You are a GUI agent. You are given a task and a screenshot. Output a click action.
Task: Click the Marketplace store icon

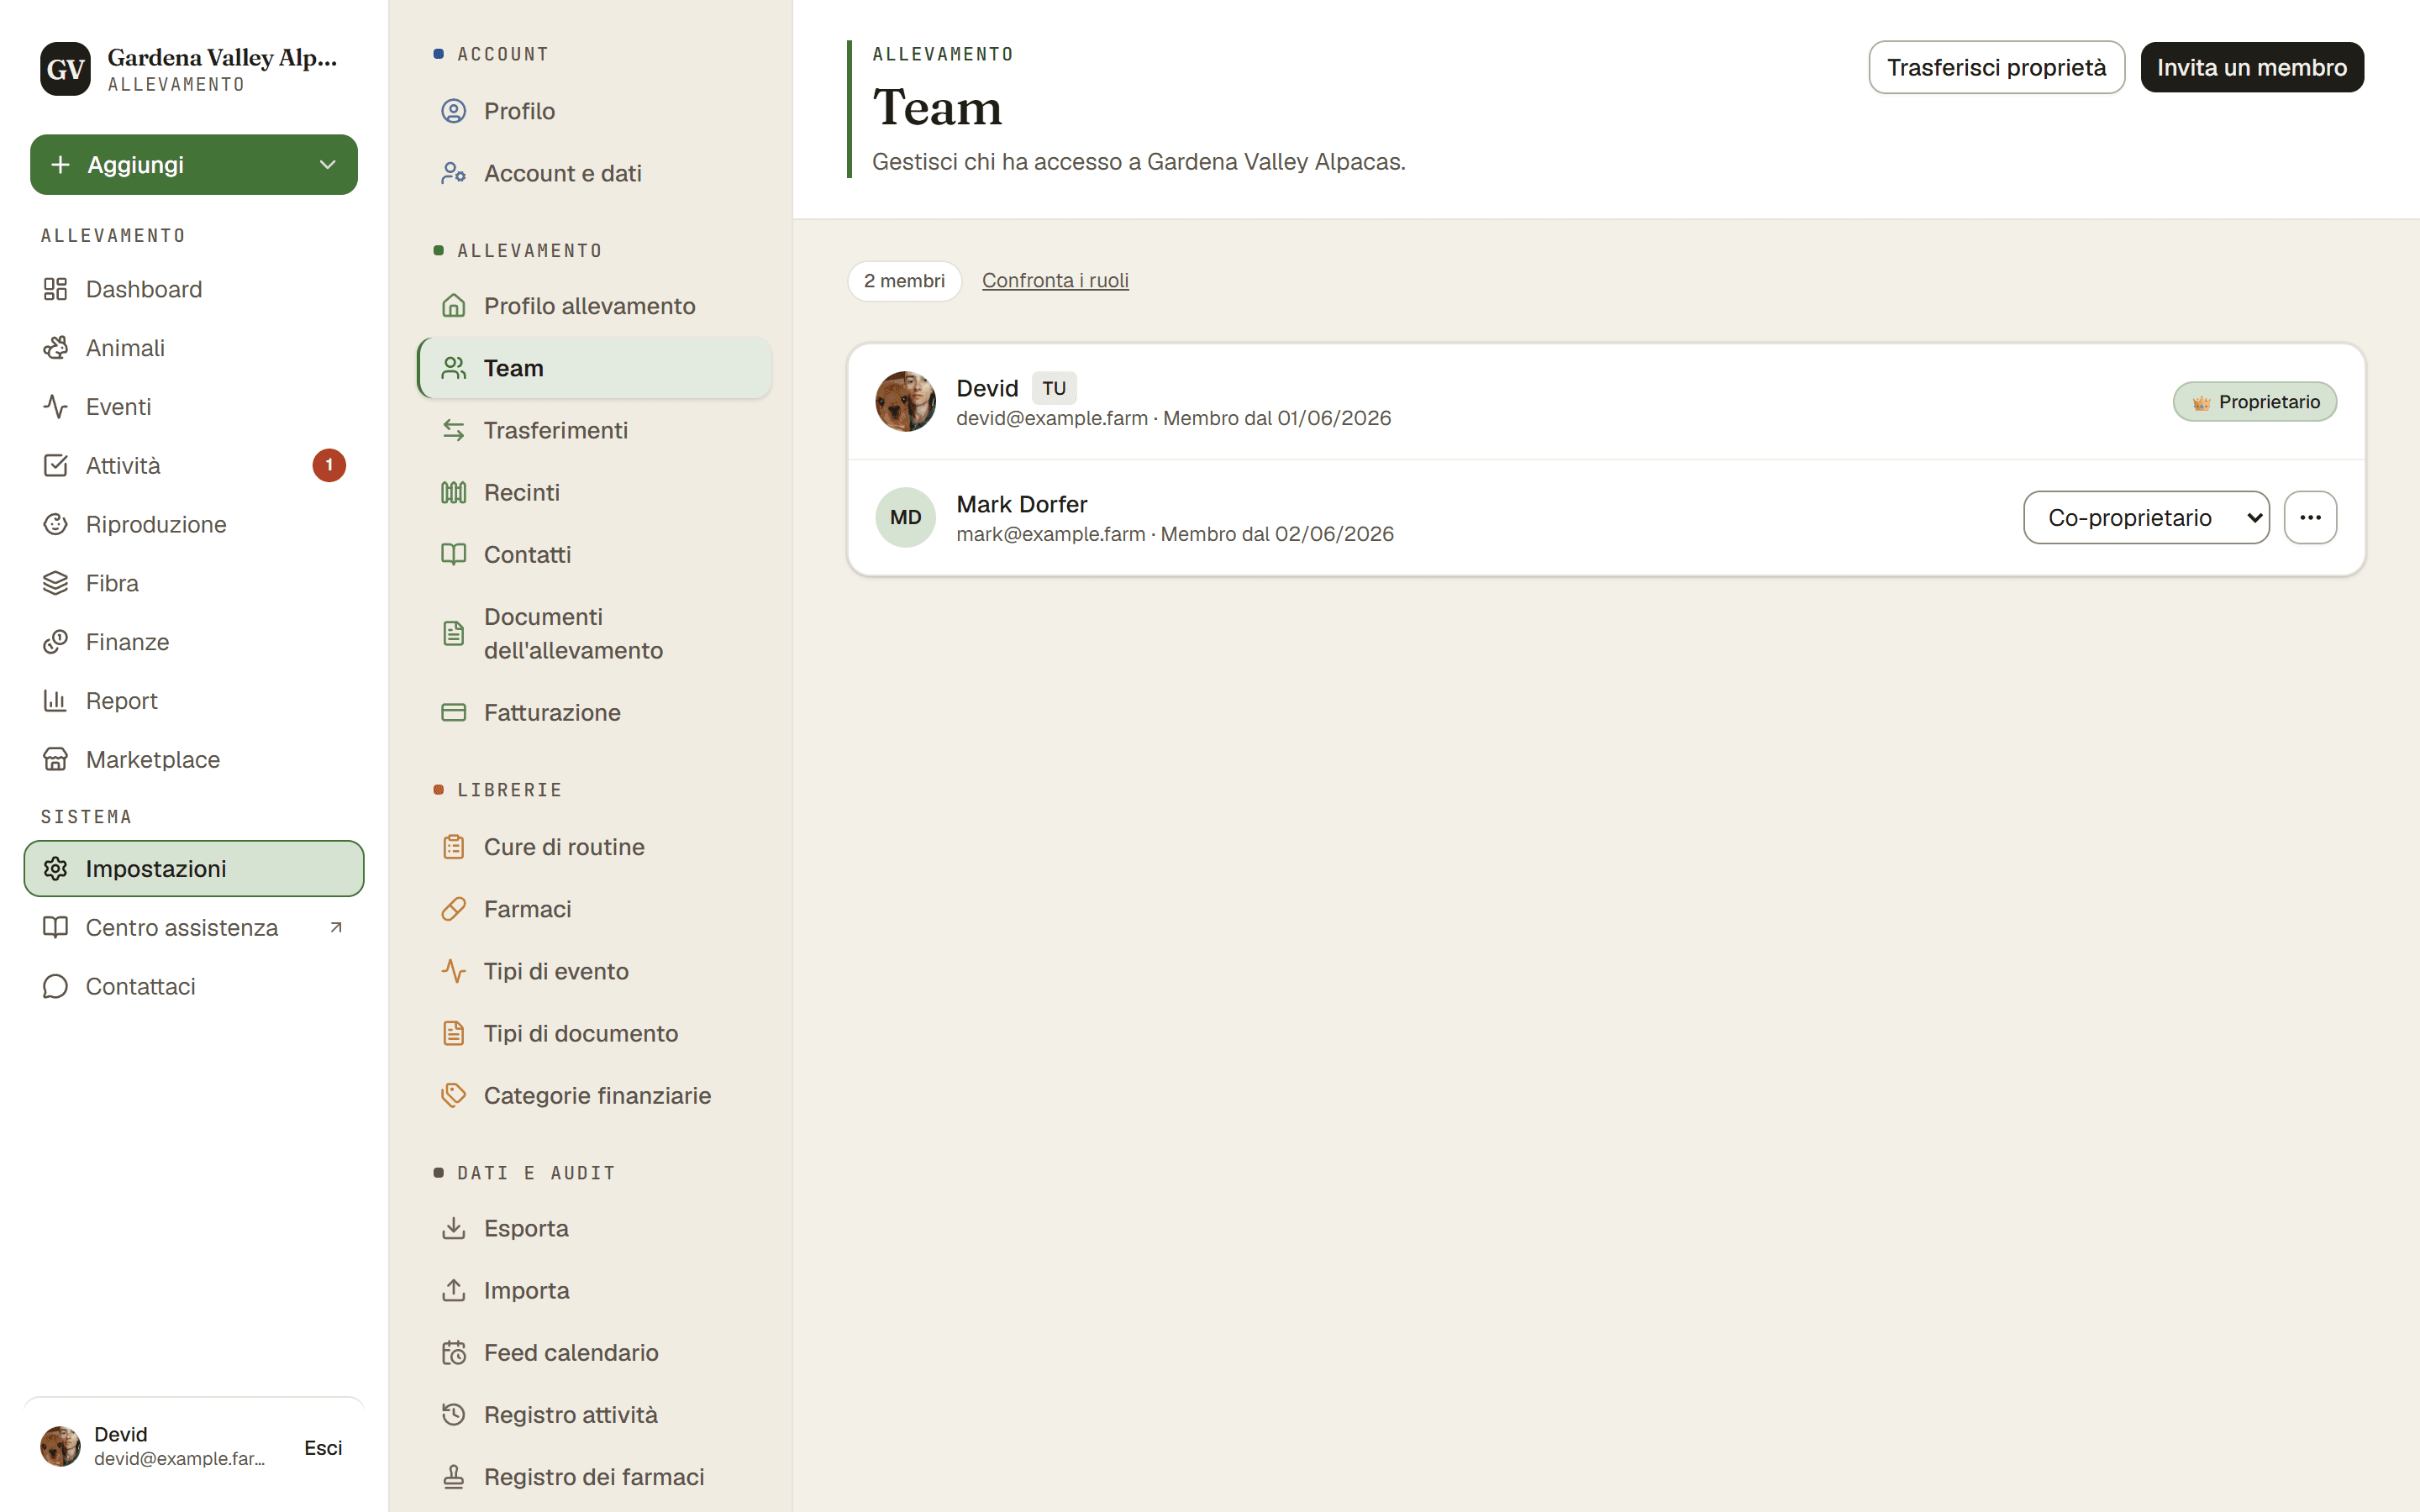55,760
